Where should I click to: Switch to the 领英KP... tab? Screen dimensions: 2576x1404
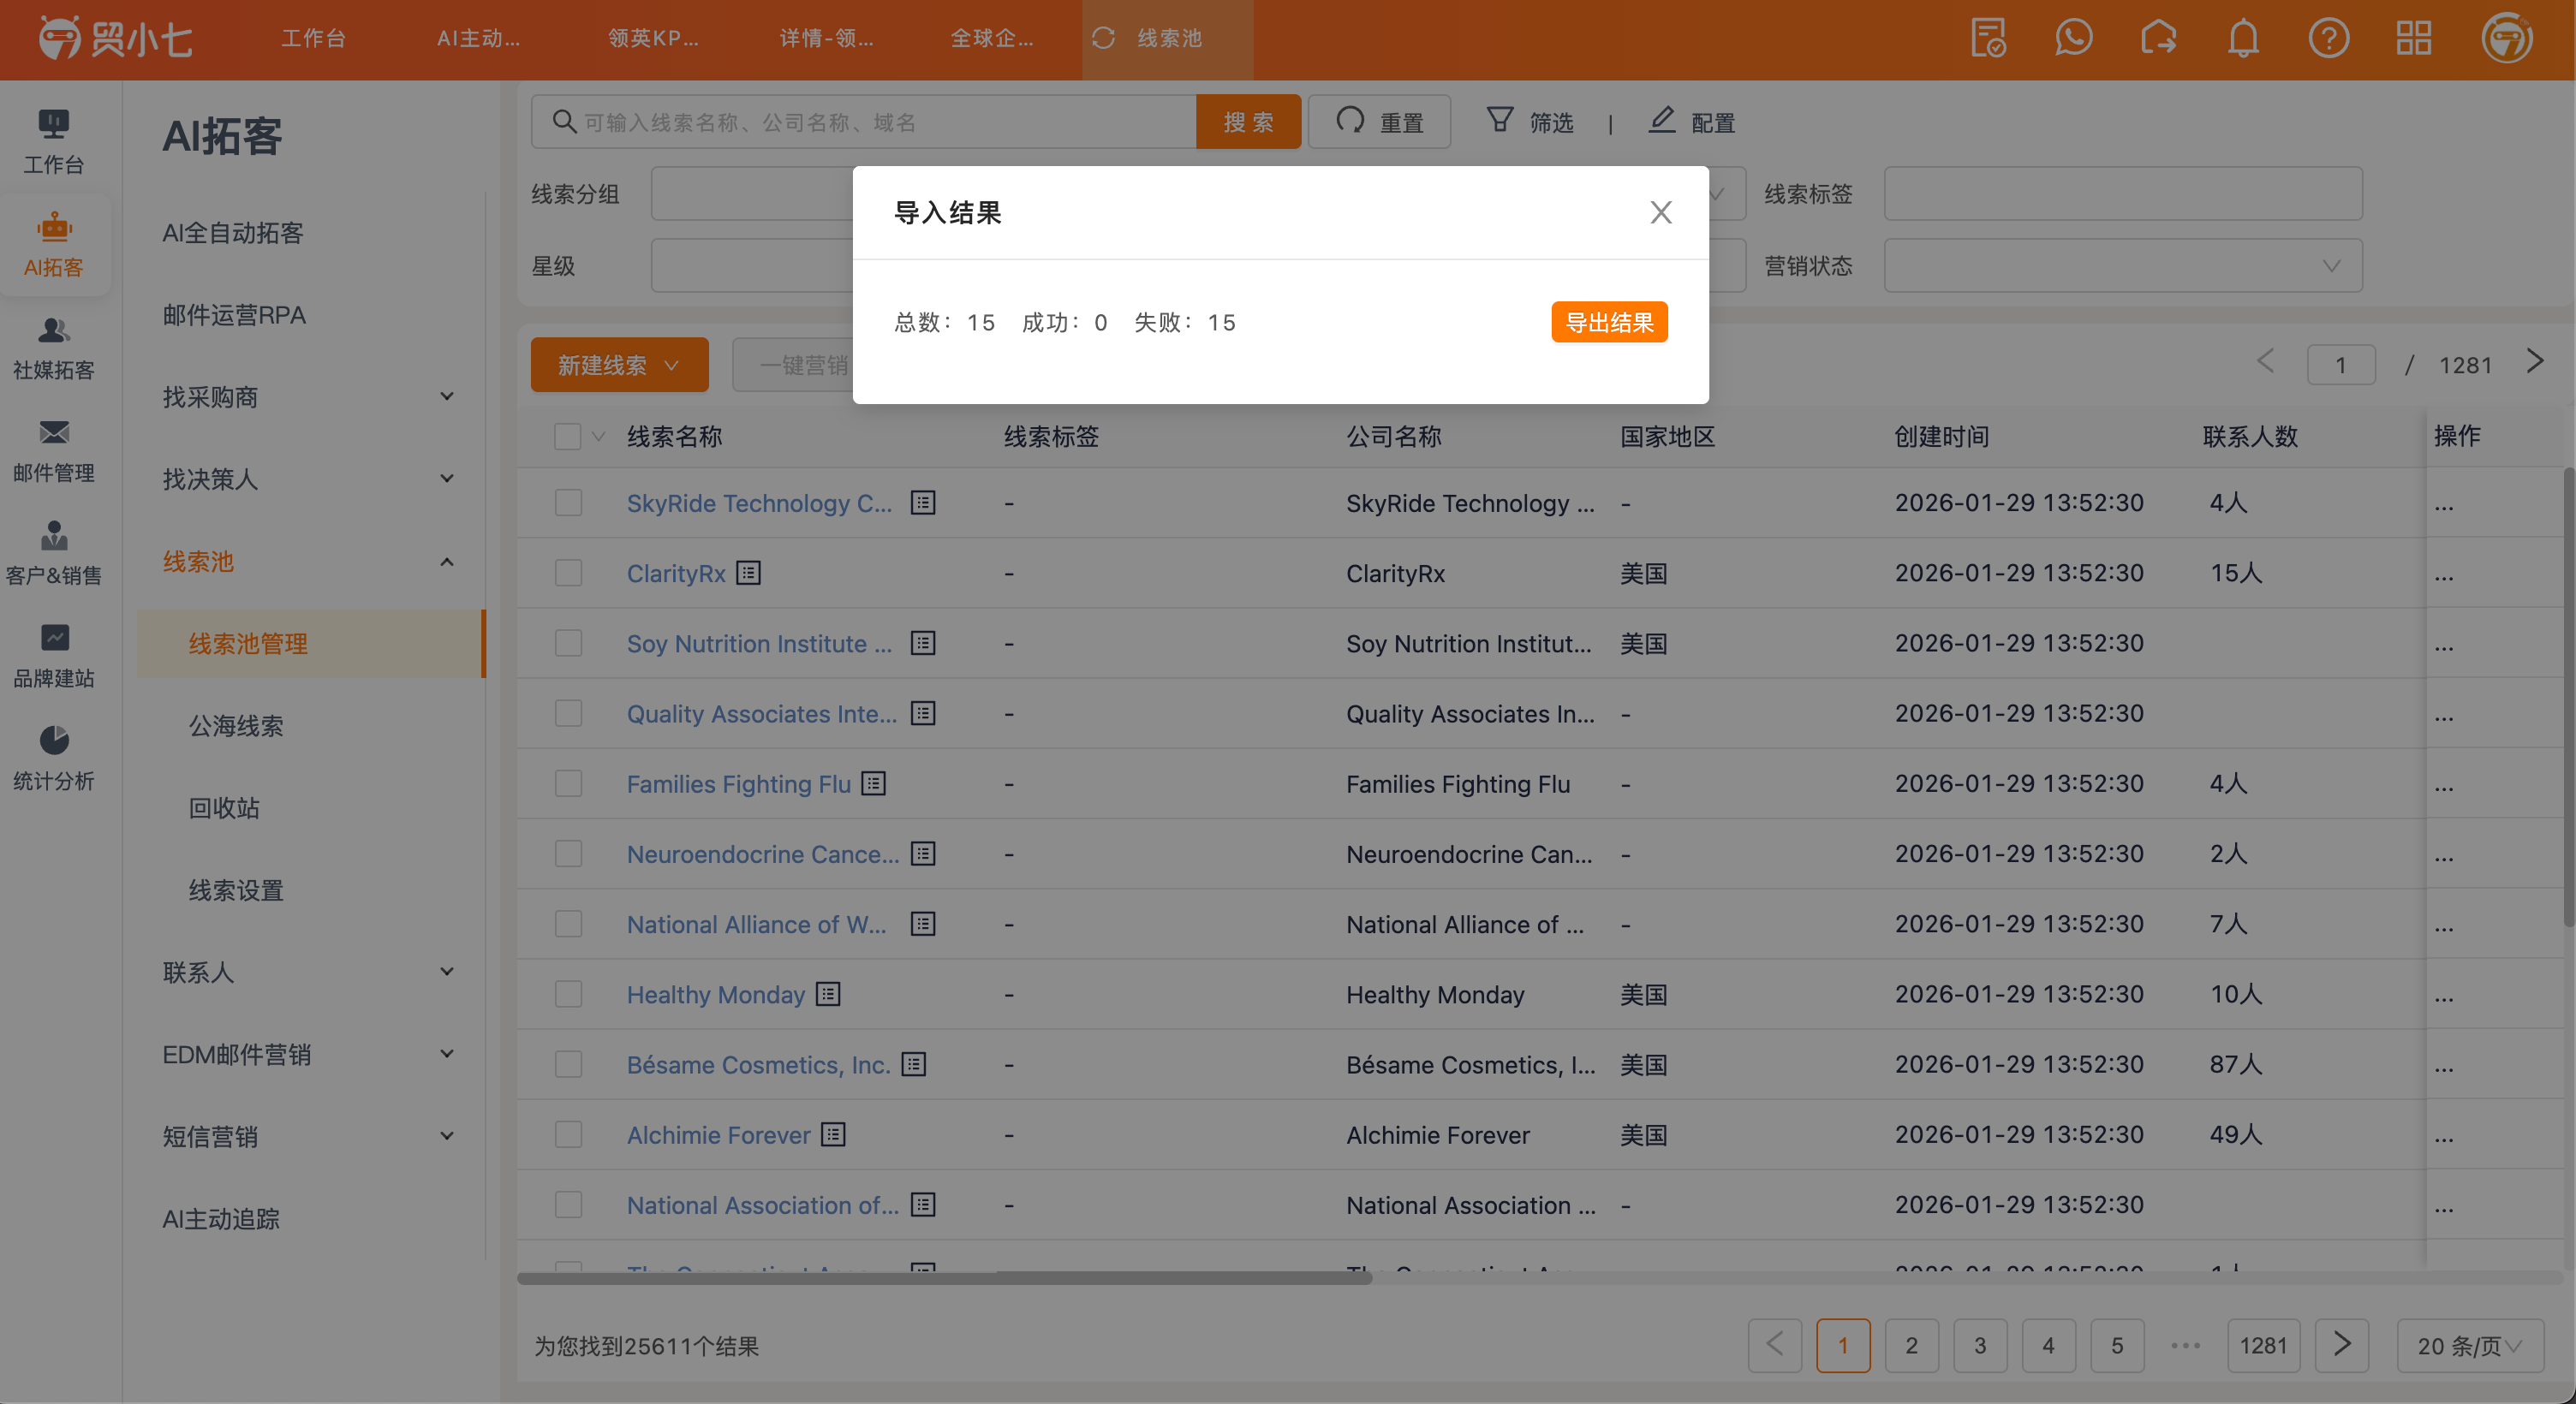(653, 39)
